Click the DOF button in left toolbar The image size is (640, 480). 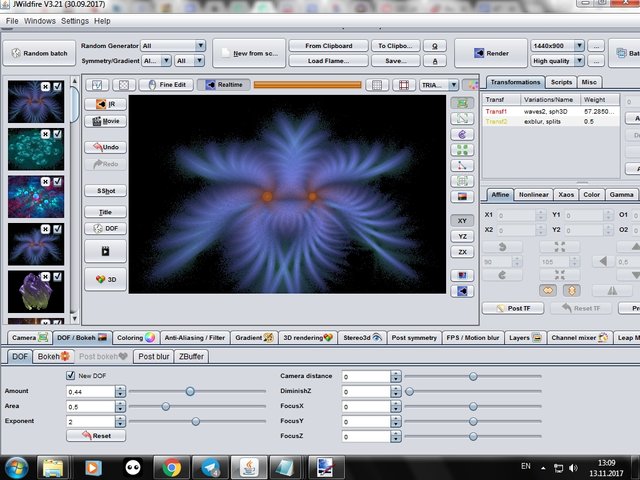click(x=105, y=228)
